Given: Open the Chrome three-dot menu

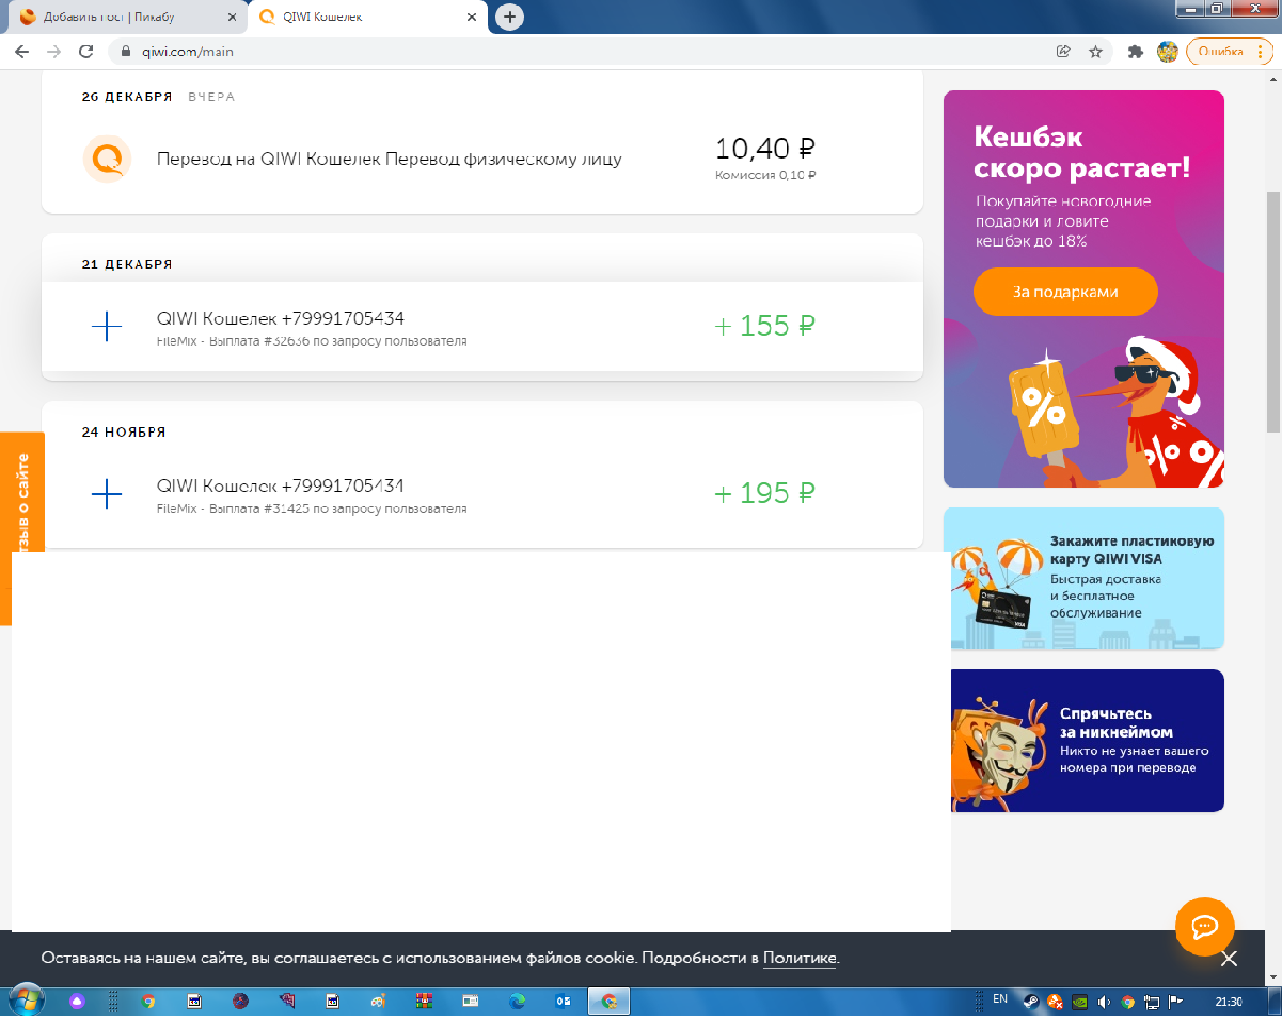Looking at the screenshot, I should point(1261,51).
